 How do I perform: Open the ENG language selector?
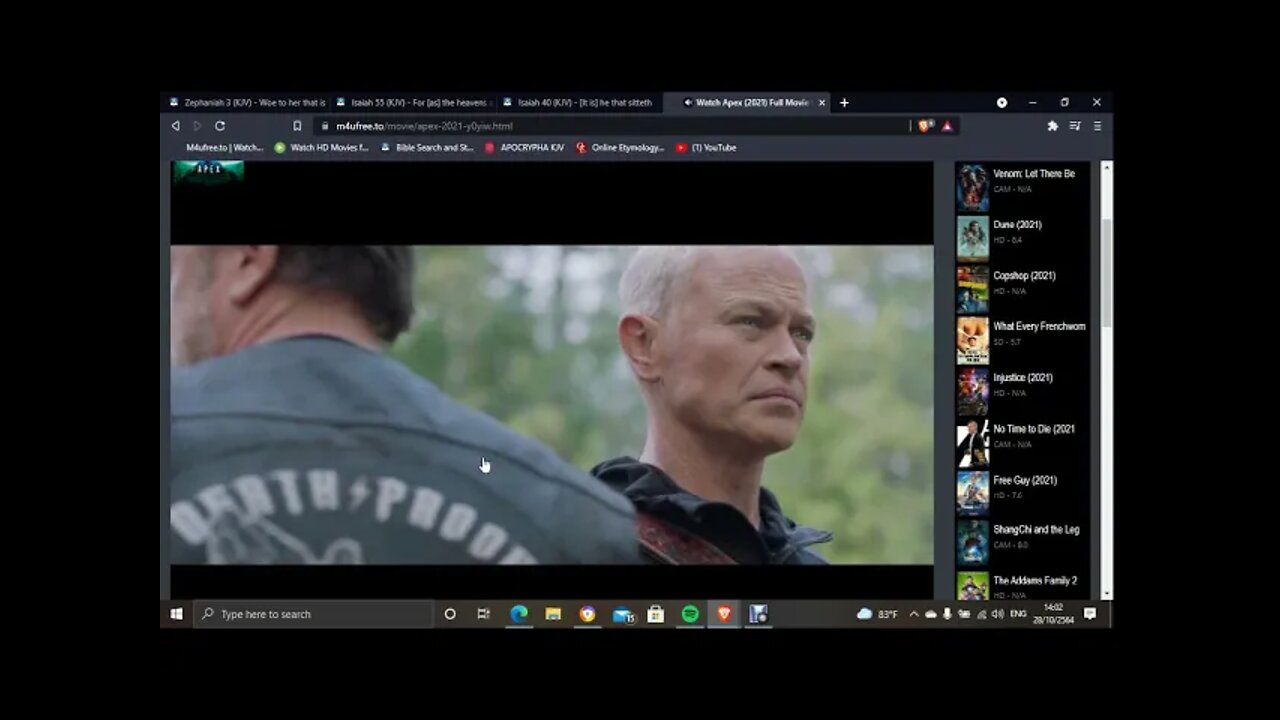tap(1018, 614)
